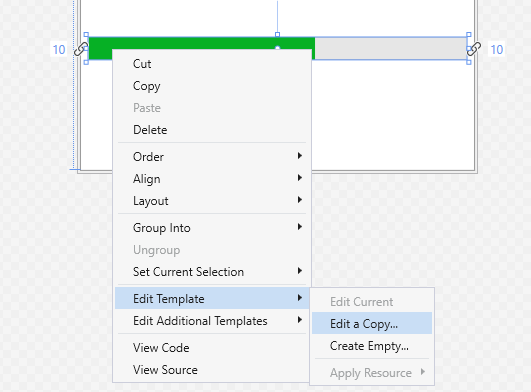Select the top-center resize handle of progress bar

tap(277, 35)
